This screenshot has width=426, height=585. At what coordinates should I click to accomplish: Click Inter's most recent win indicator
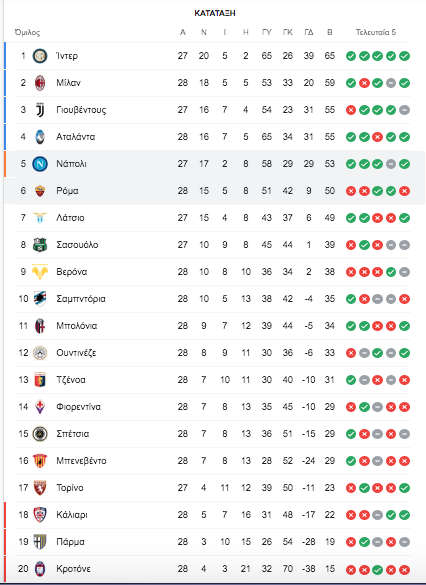pos(404,56)
